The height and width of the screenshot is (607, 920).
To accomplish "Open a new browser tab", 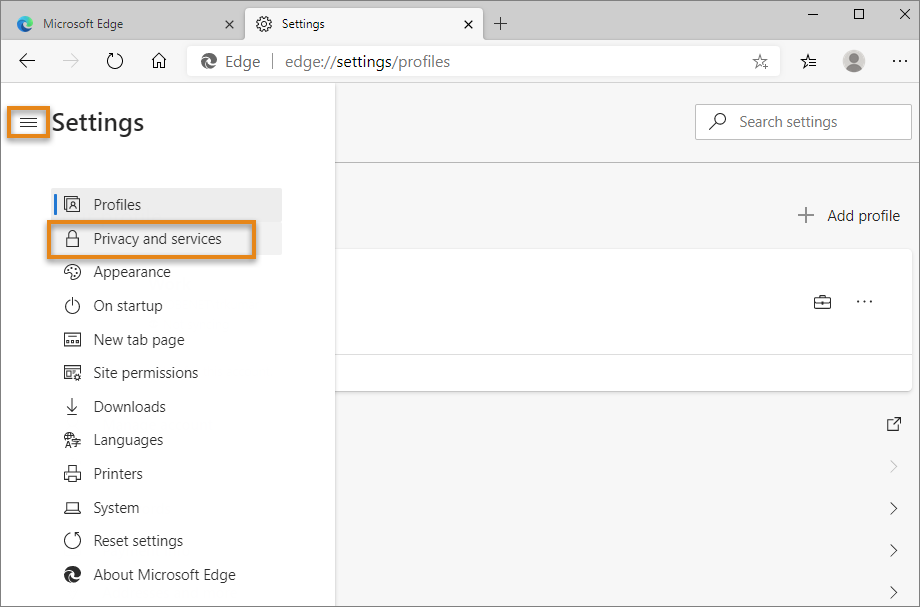I will tap(500, 24).
